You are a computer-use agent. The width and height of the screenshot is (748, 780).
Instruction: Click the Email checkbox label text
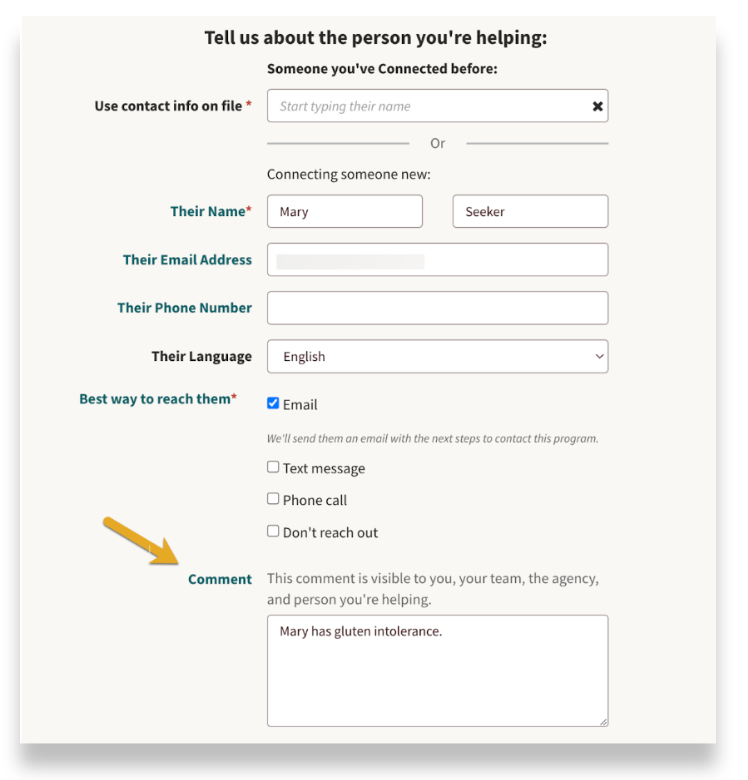(300, 405)
